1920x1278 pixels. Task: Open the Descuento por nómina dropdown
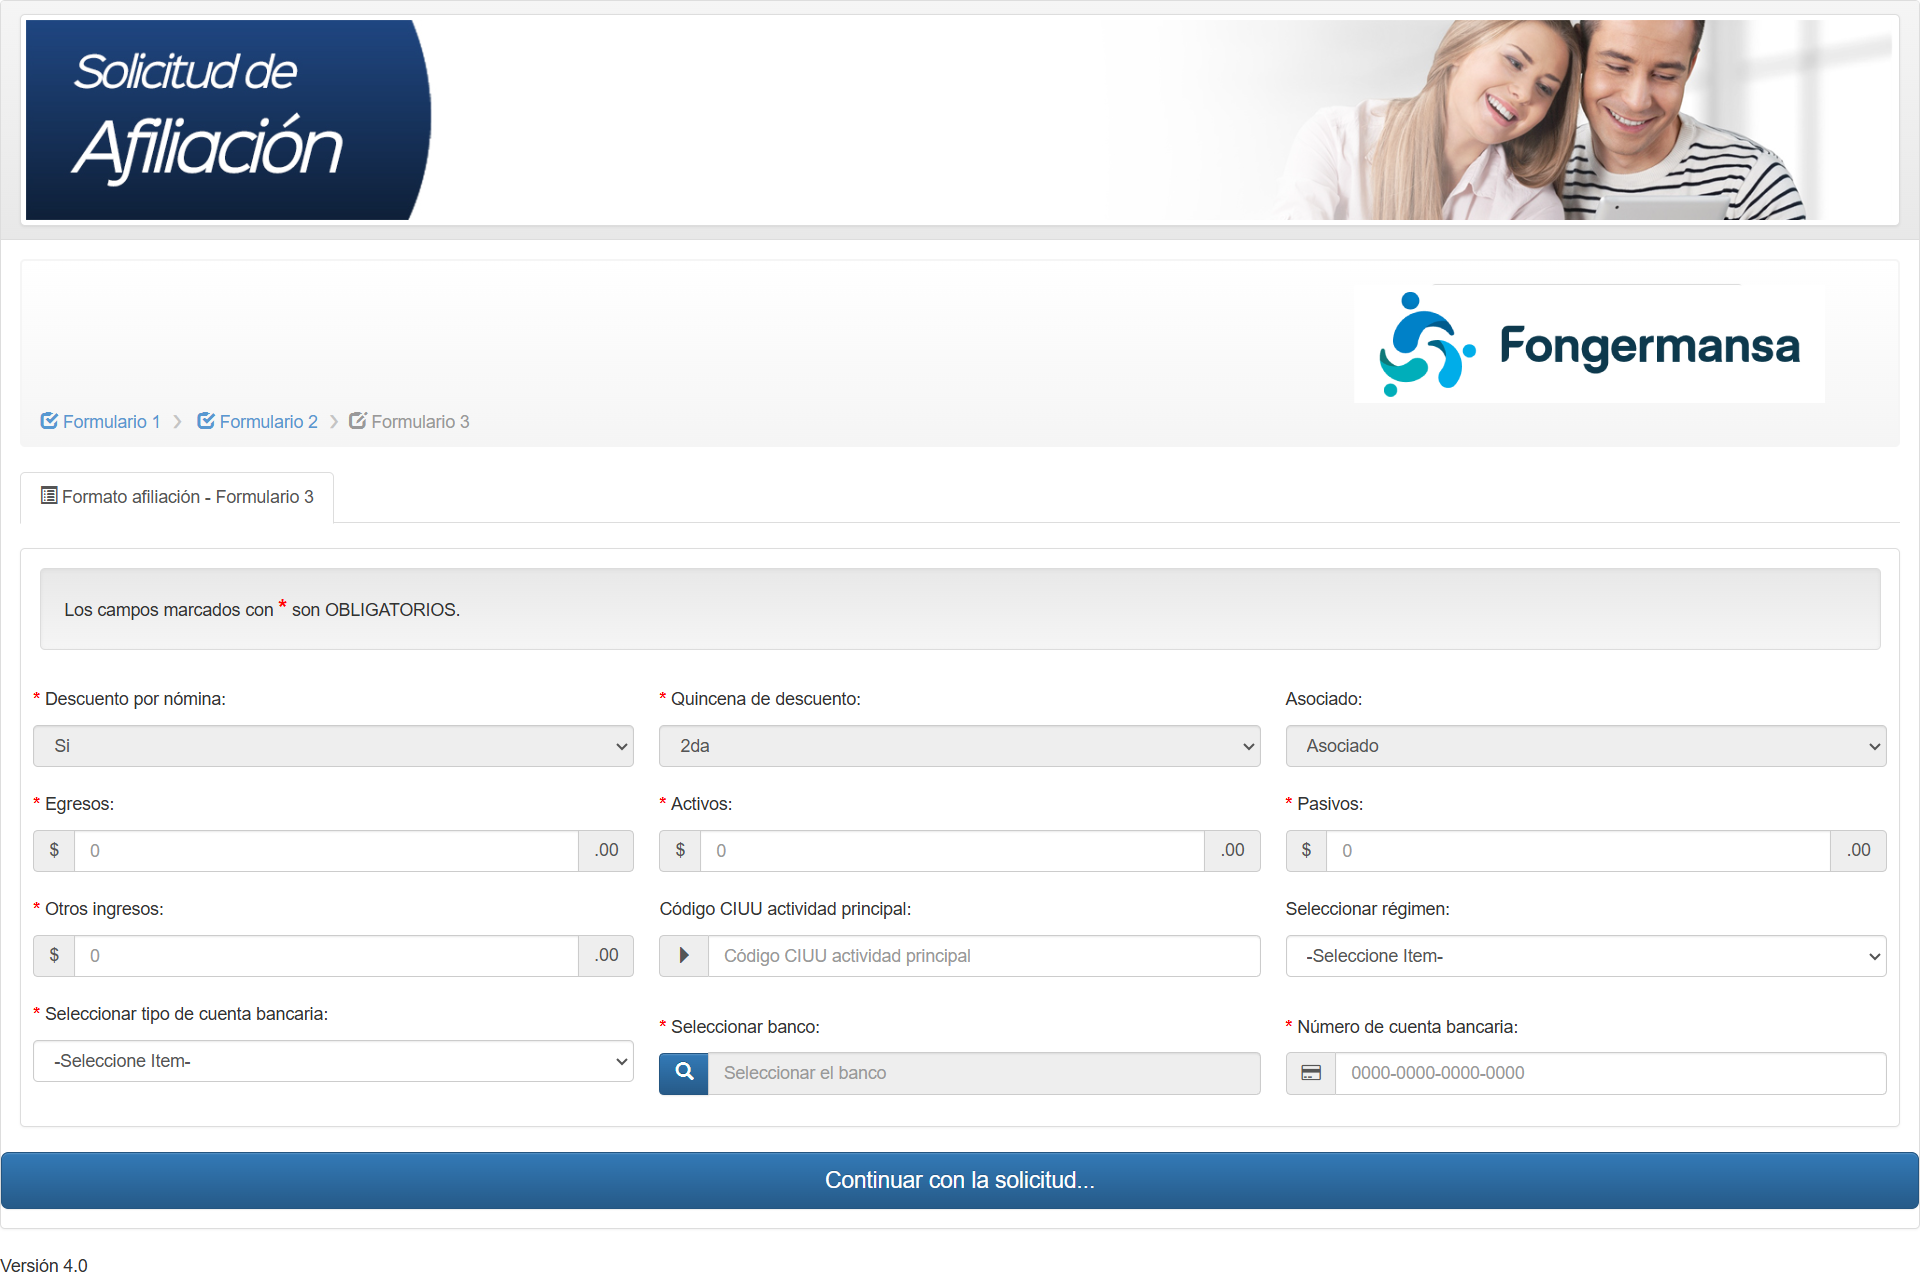[x=333, y=746]
